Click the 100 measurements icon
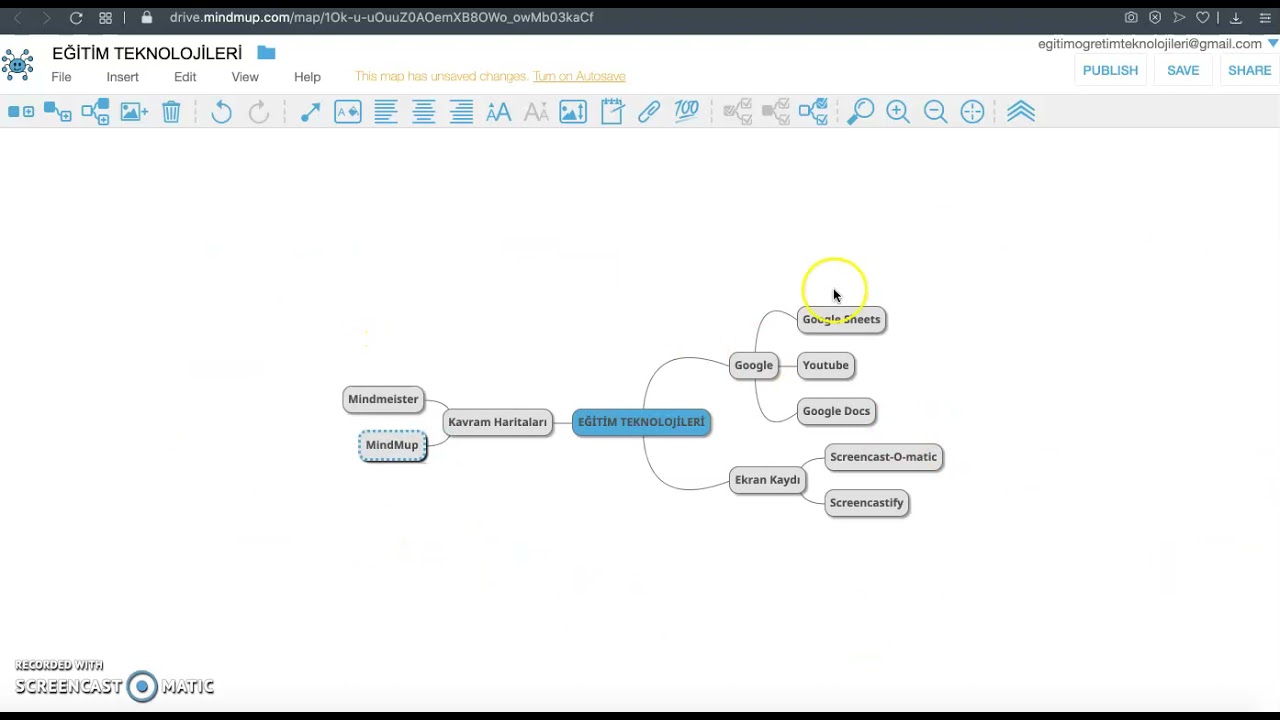 click(687, 112)
